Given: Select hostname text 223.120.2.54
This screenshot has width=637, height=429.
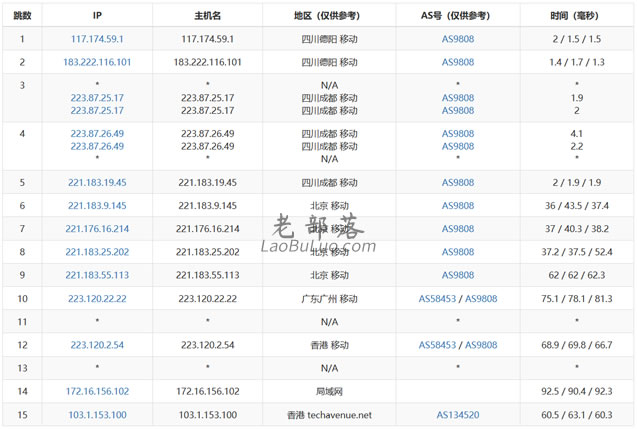Looking at the screenshot, I should (x=208, y=345).
